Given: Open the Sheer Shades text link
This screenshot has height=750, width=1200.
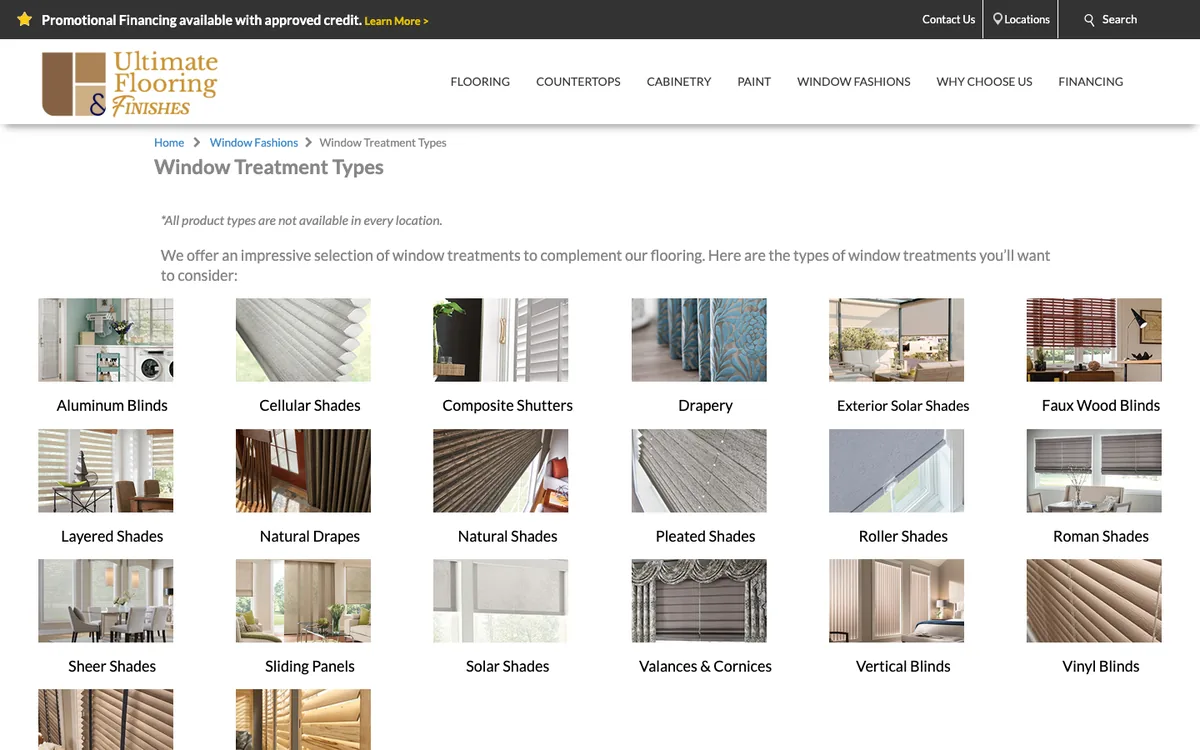Looking at the screenshot, I should point(112,667).
